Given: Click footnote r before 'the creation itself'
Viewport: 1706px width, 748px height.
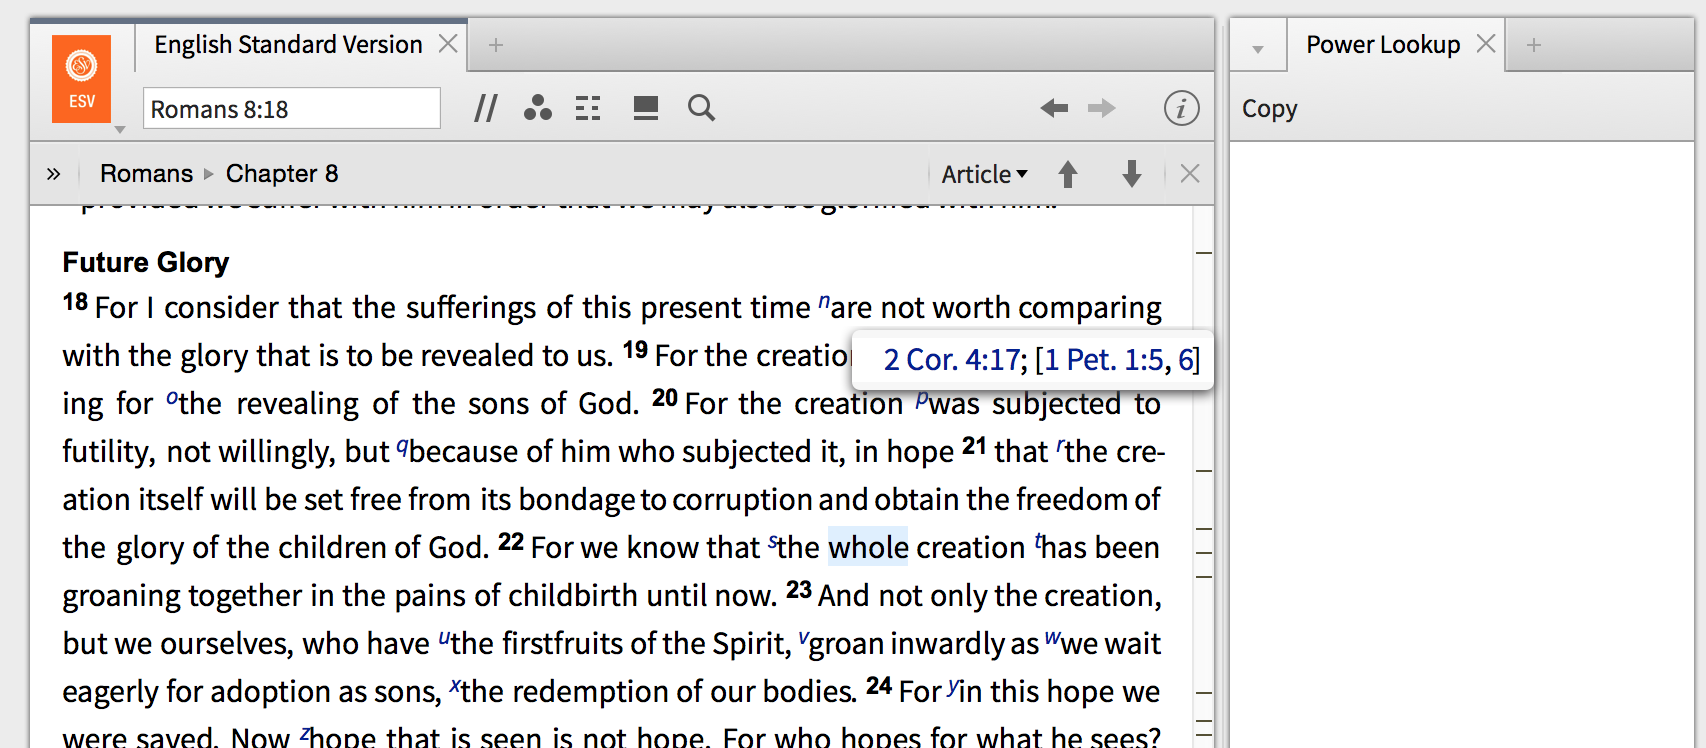Looking at the screenshot, I should click(x=1060, y=446).
